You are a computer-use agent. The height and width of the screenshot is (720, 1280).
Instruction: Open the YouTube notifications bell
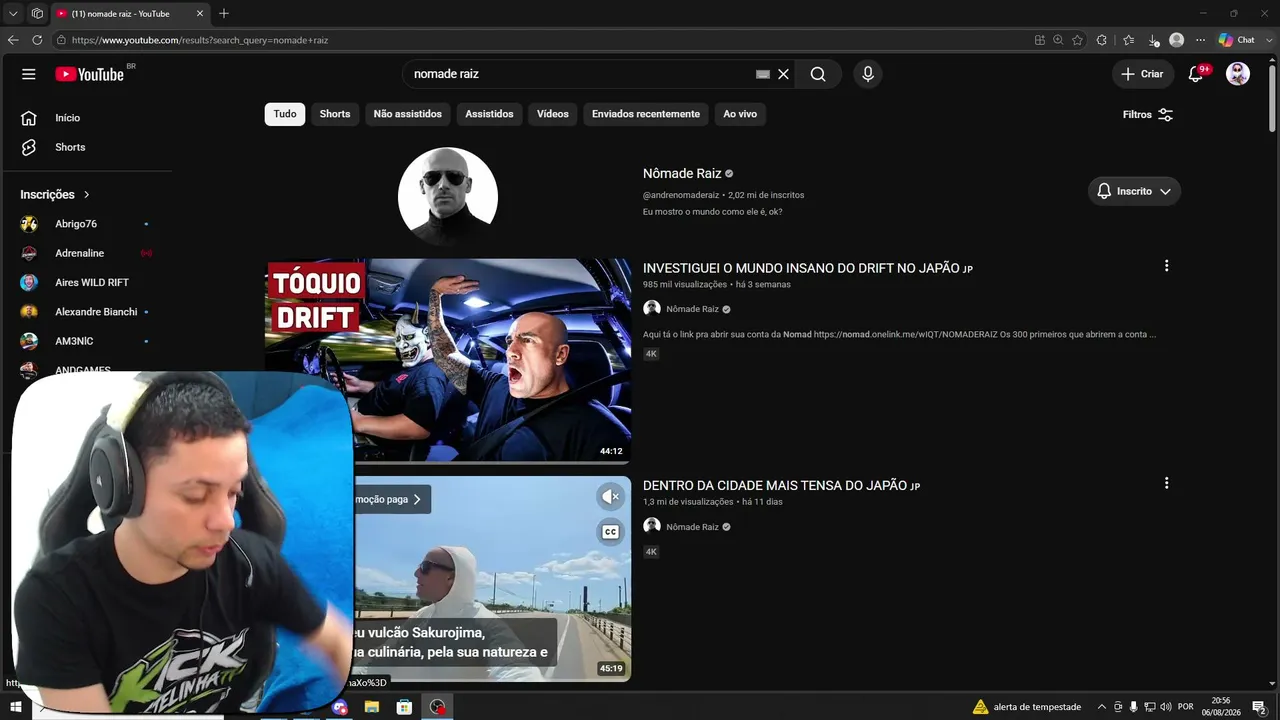pyautogui.click(x=1196, y=74)
